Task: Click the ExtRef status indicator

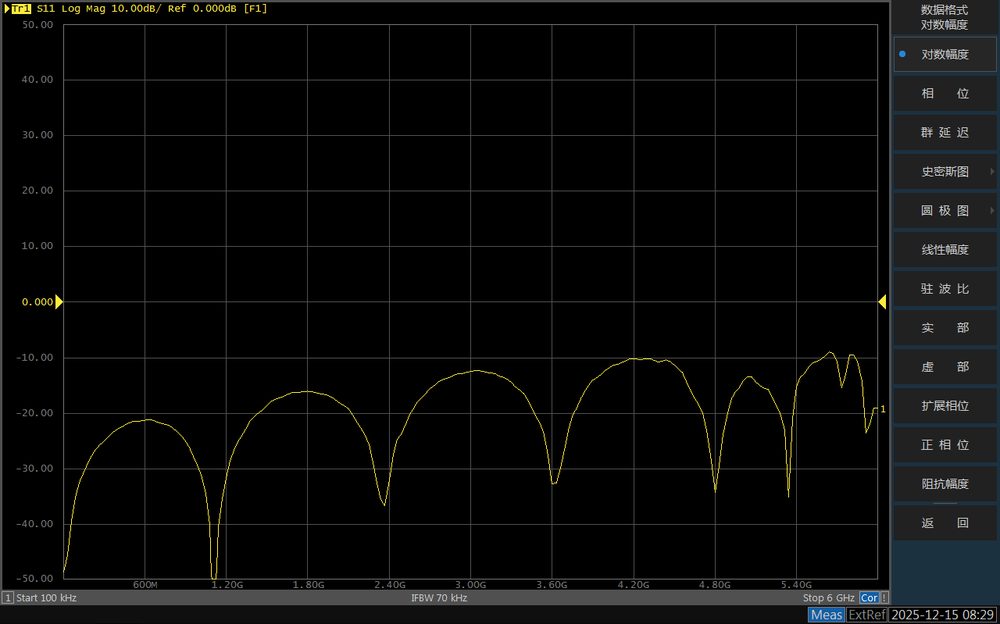Action: 867,615
